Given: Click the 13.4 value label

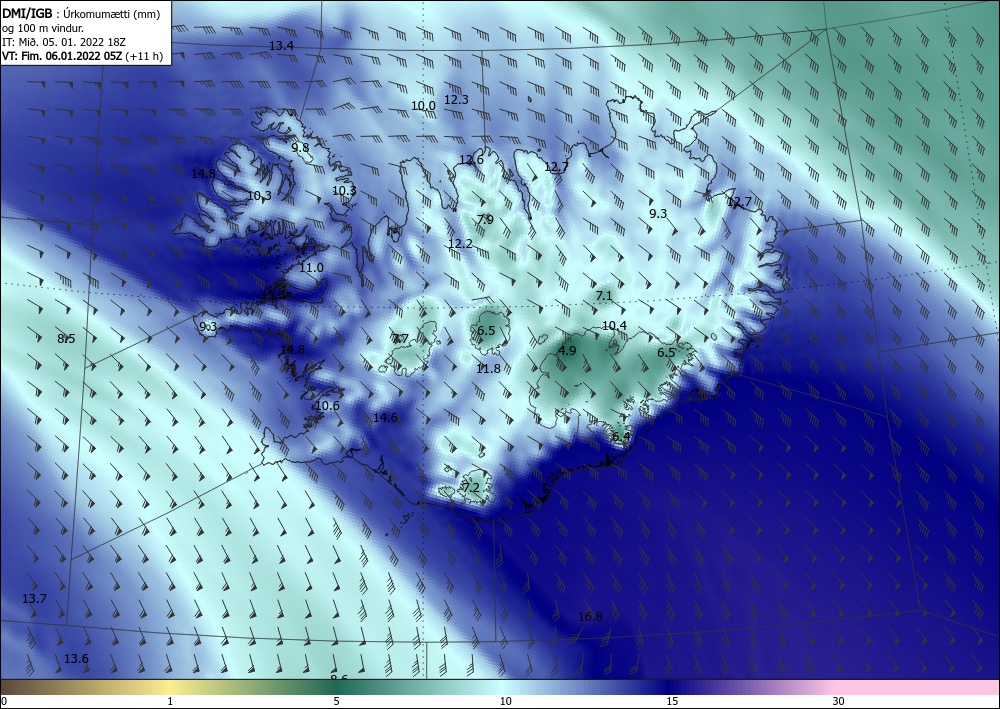Looking at the screenshot, I should coord(281,46).
